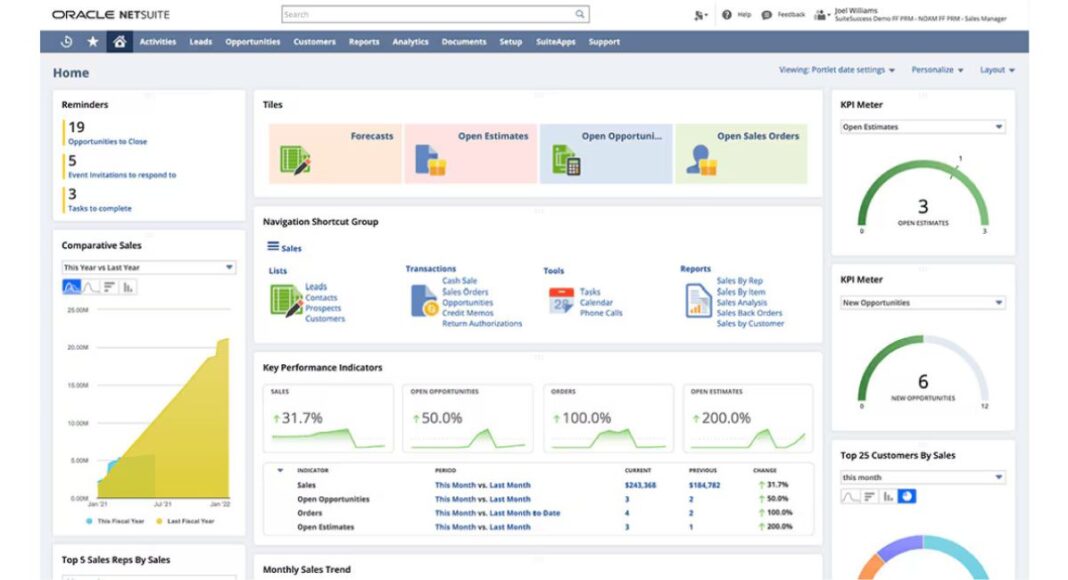Click the Home icon in the navigation bar
Viewport: 1068px width, 580px height.
click(x=119, y=42)
